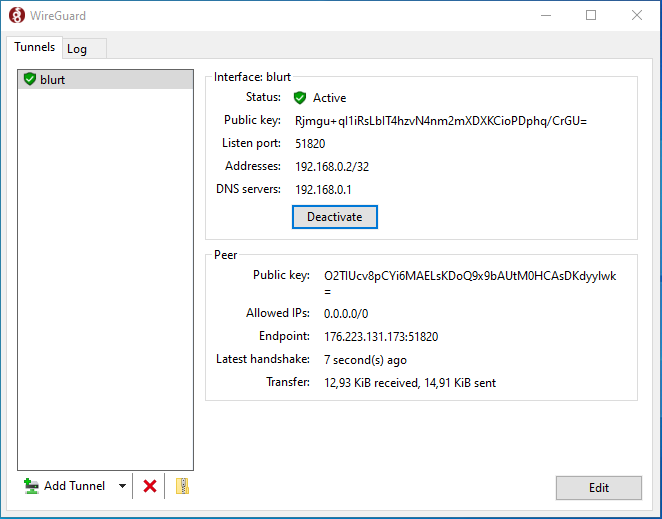This screenshot has width=662, height=519.
Task: Open the Add Tunnel dropdown arrow
Action: click(x=122, y=486)
